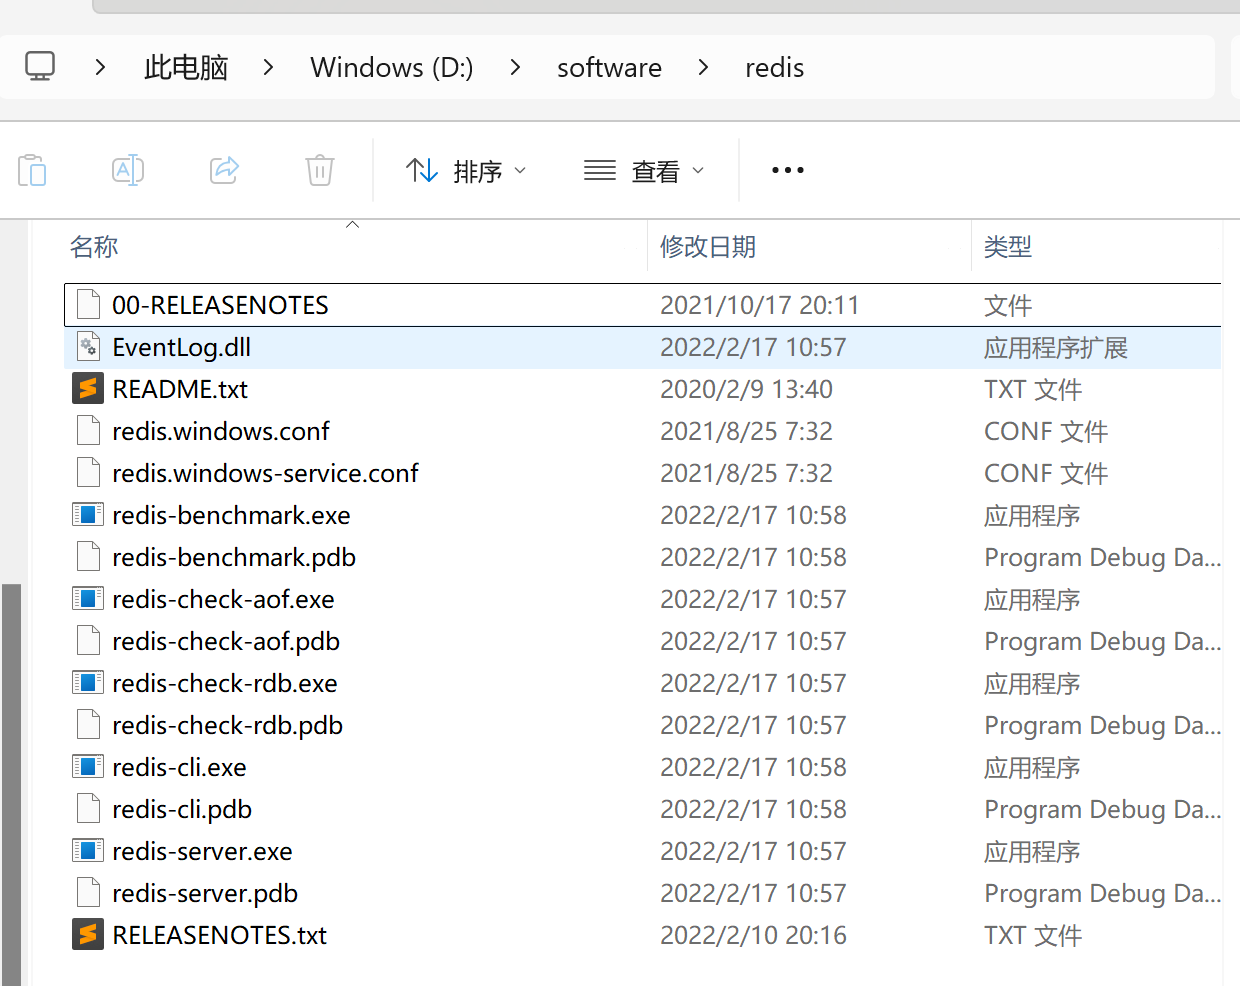The width and height of the screenshot is (1240, 986).
Task: Click the 00-RELEASENOTES file icon
Action: pyautogui.click(x=88, y=305)
